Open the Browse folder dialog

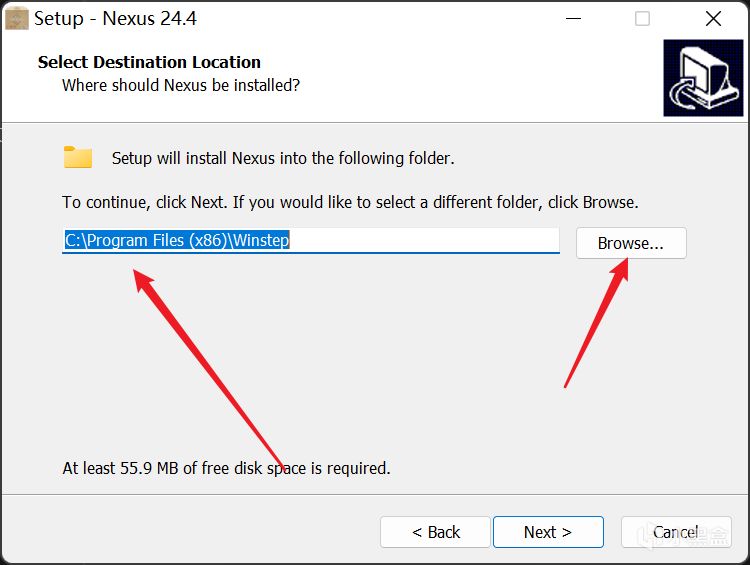coord(630,243)
